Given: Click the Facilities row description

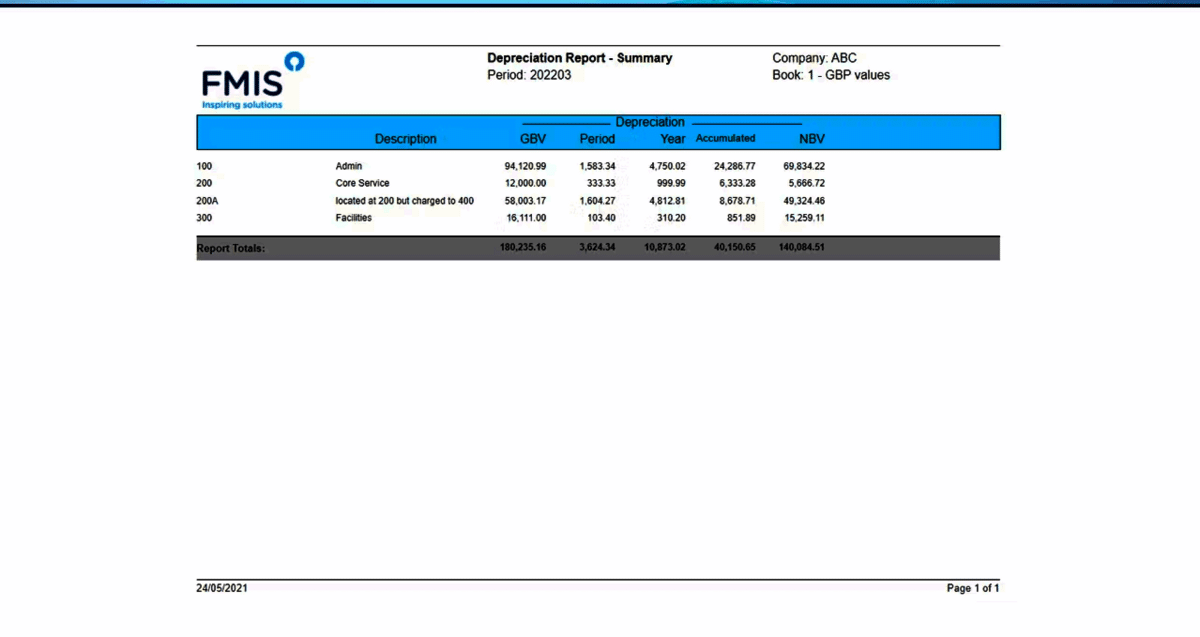Looking at the screenshot, I should [353, 218].
